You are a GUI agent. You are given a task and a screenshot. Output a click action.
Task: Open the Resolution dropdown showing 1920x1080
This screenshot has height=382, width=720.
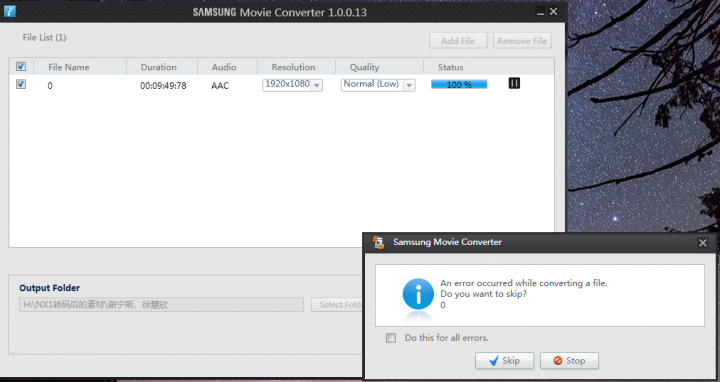pyautogui.click(x=292, y=85)
